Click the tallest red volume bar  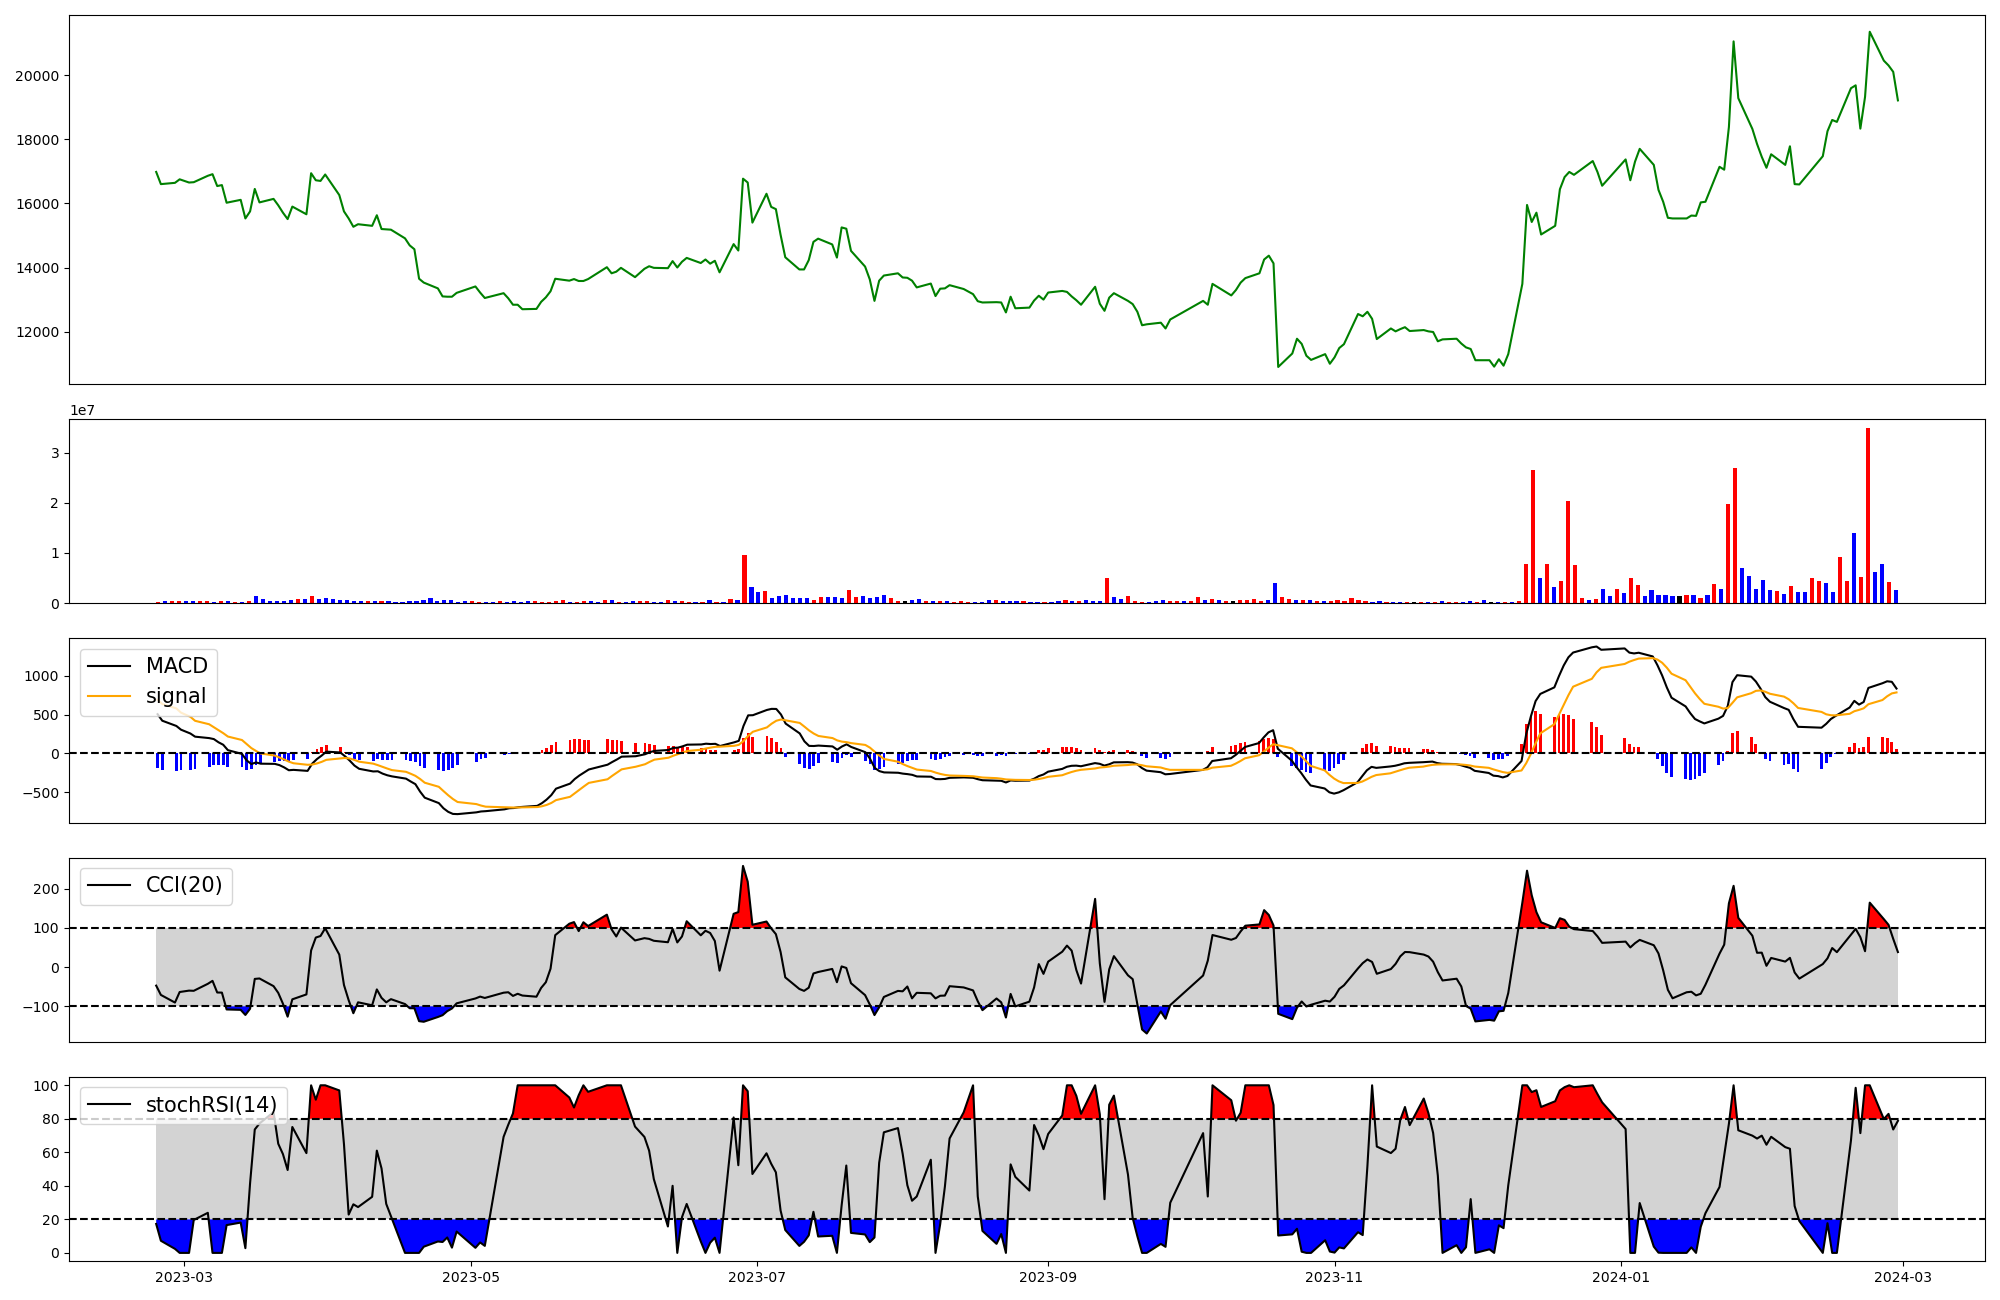[1868, 515]
